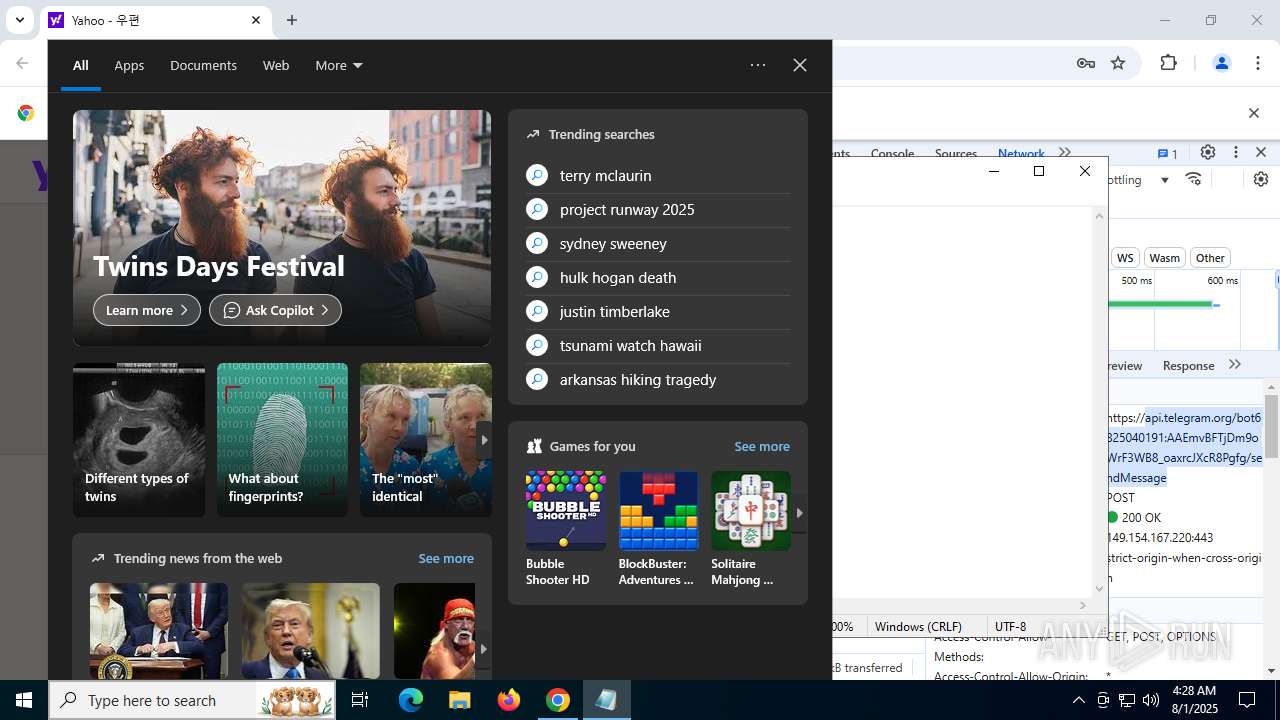Image resolution: width=1280 pixels, height=720 pixels.
Task: Open clock showing 4:28 AM
Action: [1194, 700]
